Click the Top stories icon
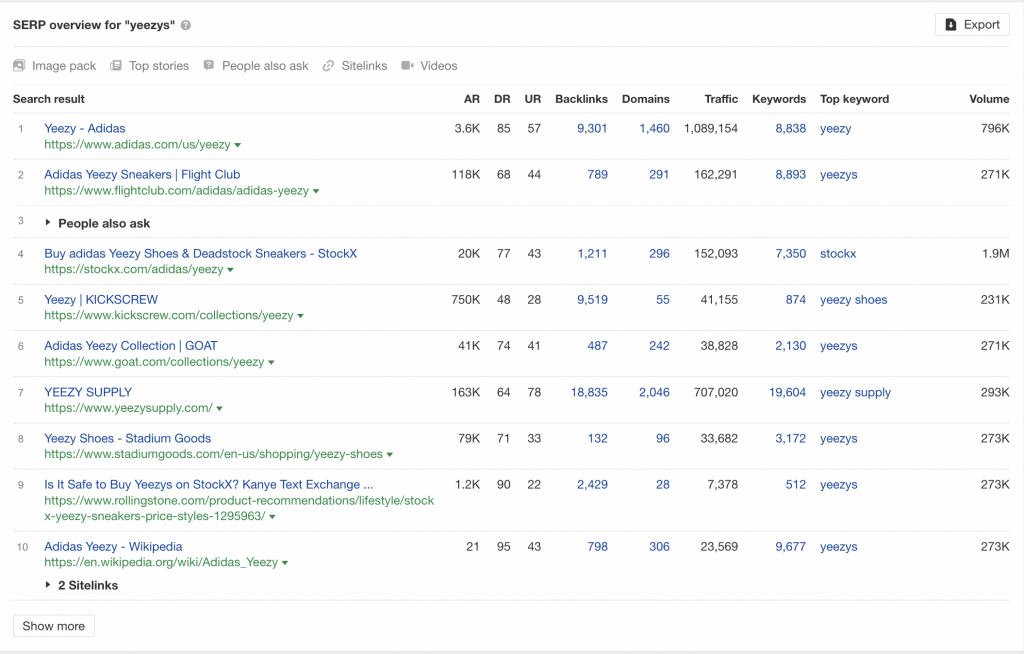The width and height of the screenshot is (1024, 654). click(x=116, y=65)
